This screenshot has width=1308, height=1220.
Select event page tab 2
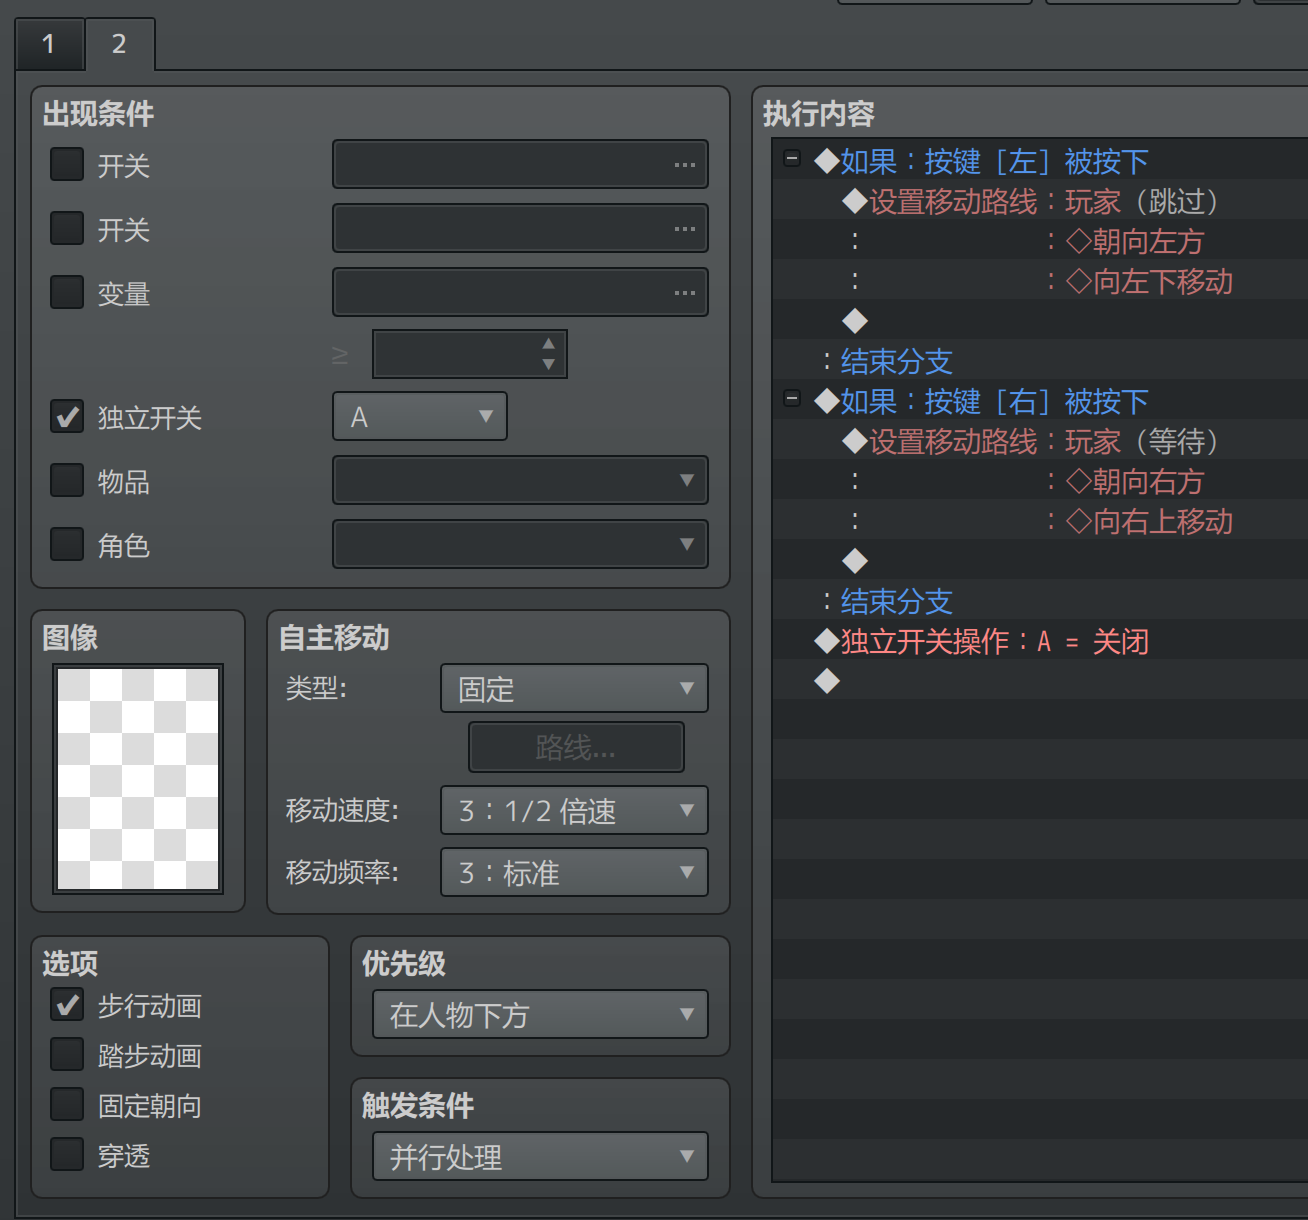119,44
